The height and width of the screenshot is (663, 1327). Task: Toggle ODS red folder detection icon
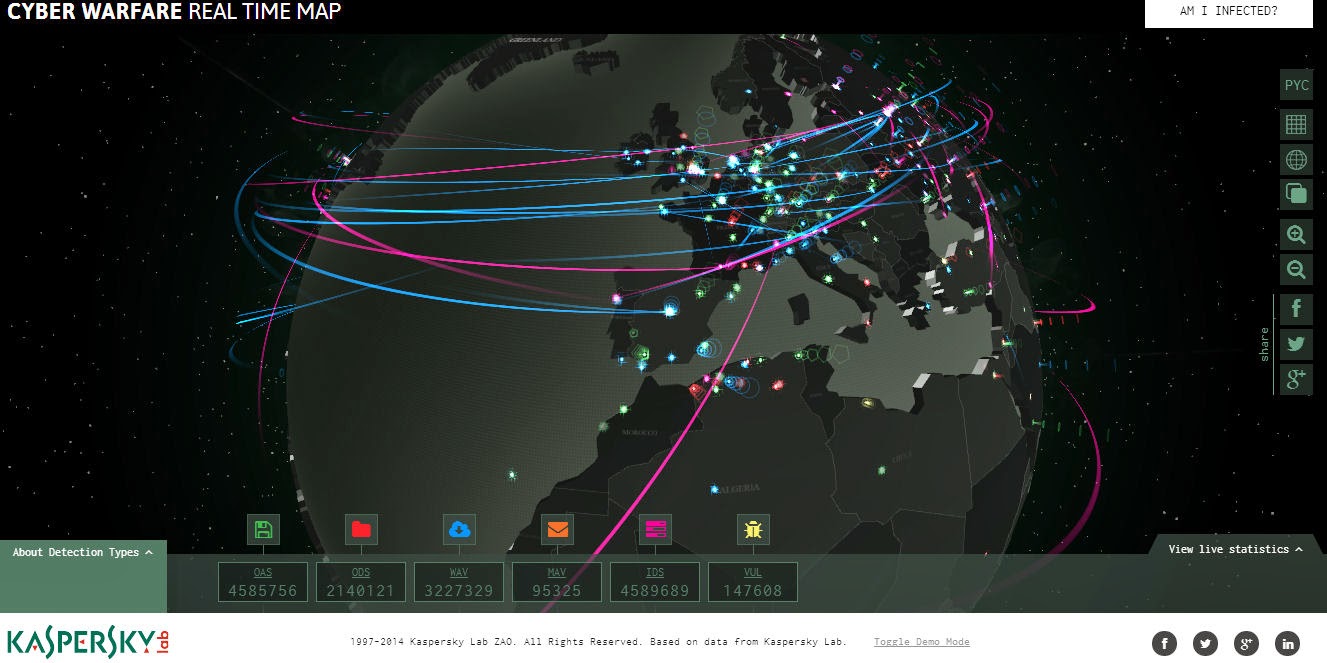point(361,530)
